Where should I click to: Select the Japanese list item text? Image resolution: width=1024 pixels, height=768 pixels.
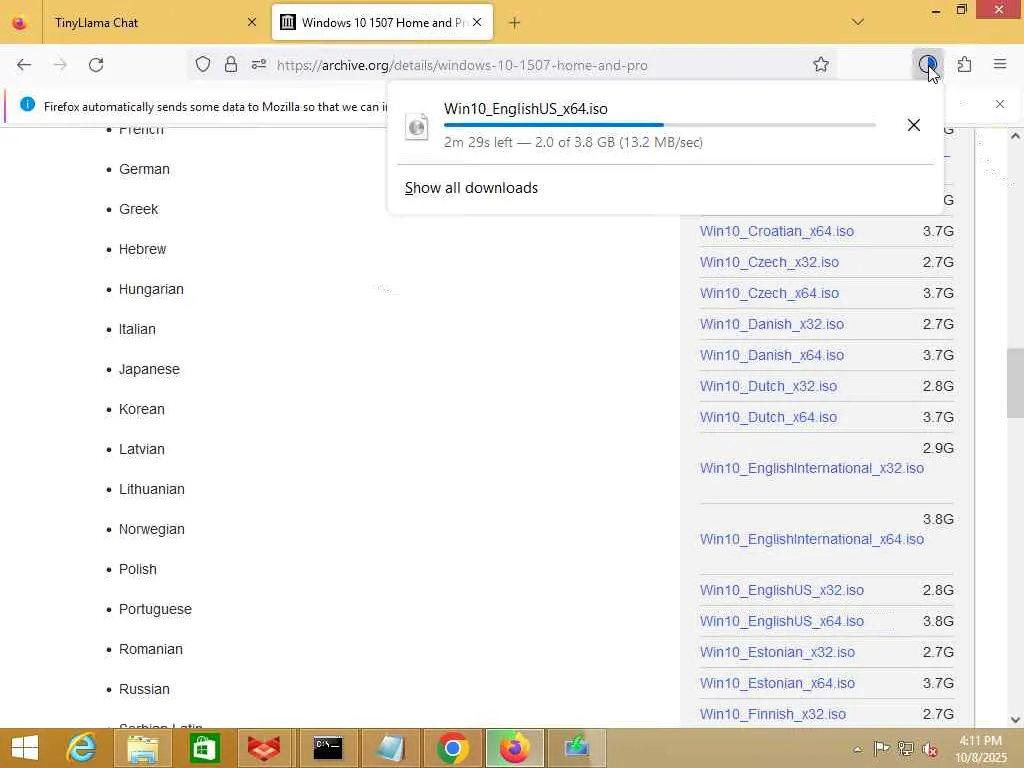tap(149, 370)
